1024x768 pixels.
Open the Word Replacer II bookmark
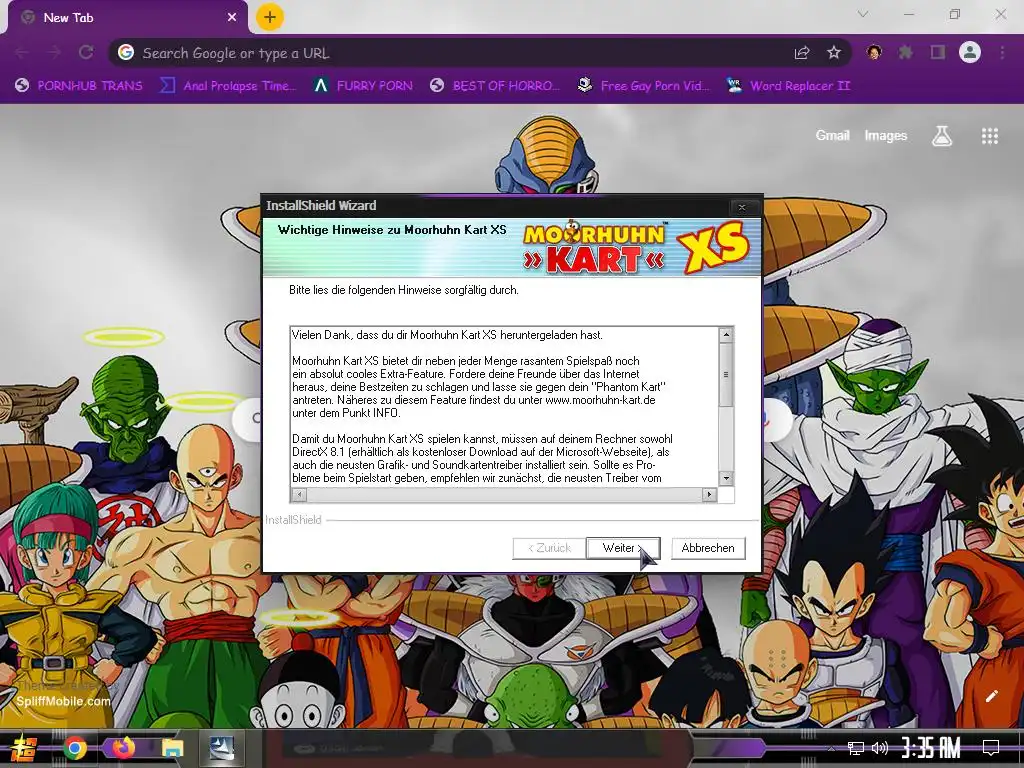(x=788, y=86)
